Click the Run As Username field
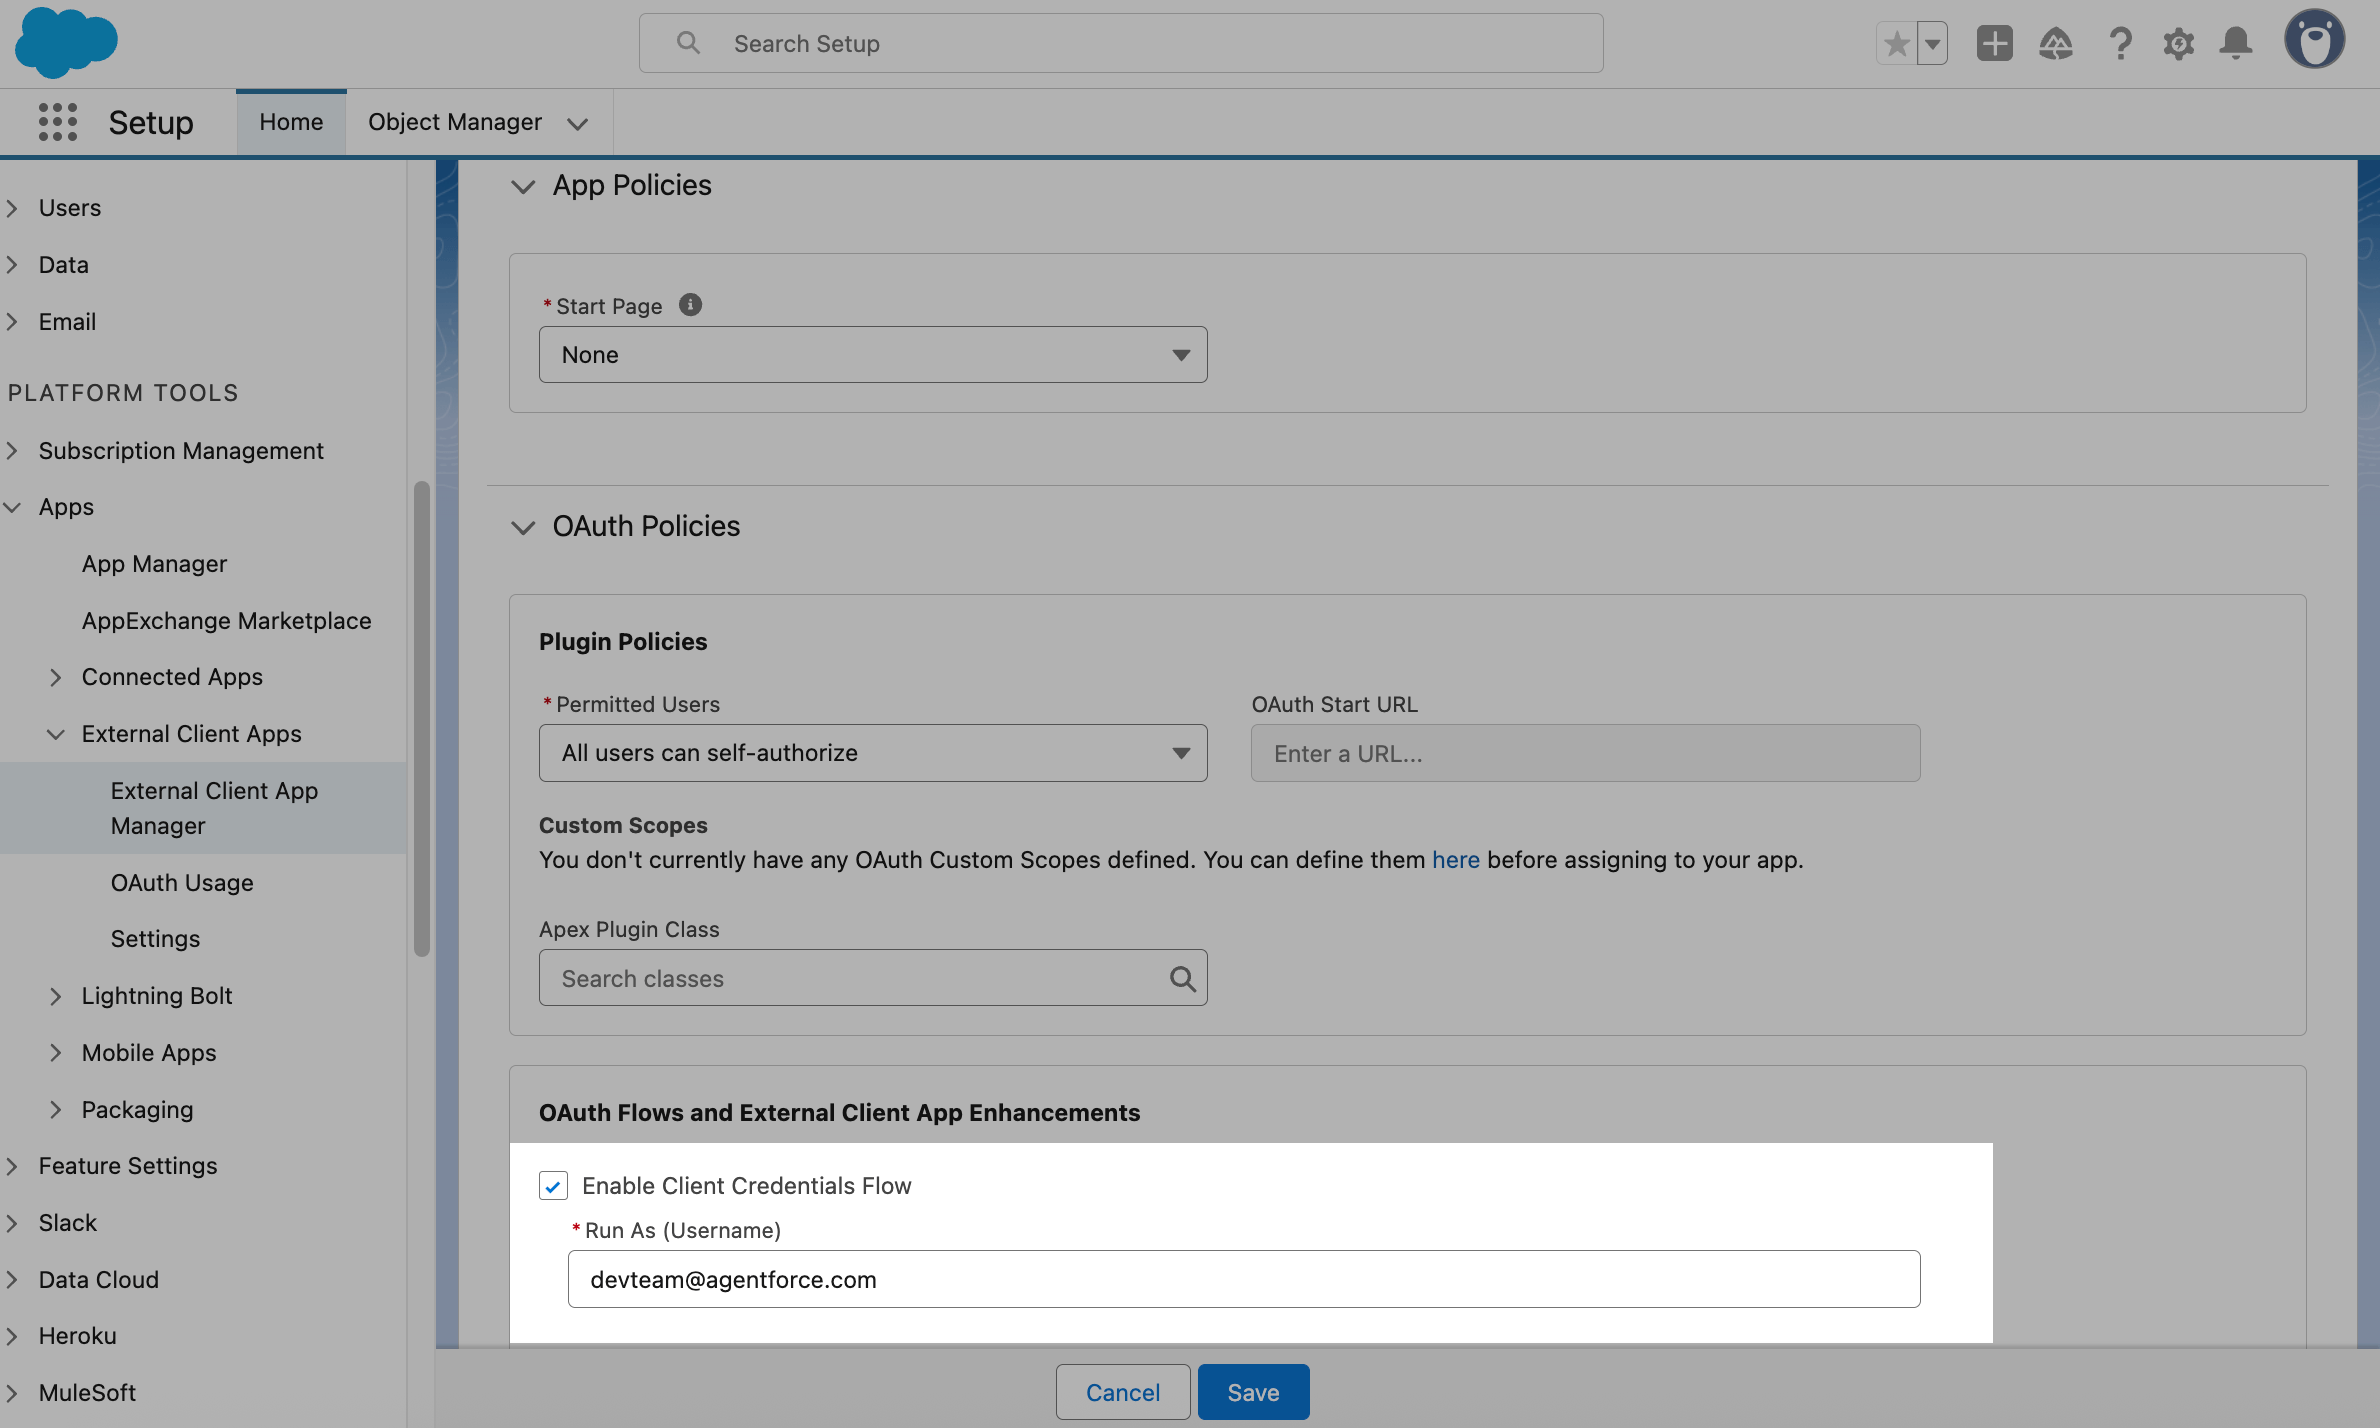The width and height of the screenshot is (2380, 1428). pos(1243,1279)
